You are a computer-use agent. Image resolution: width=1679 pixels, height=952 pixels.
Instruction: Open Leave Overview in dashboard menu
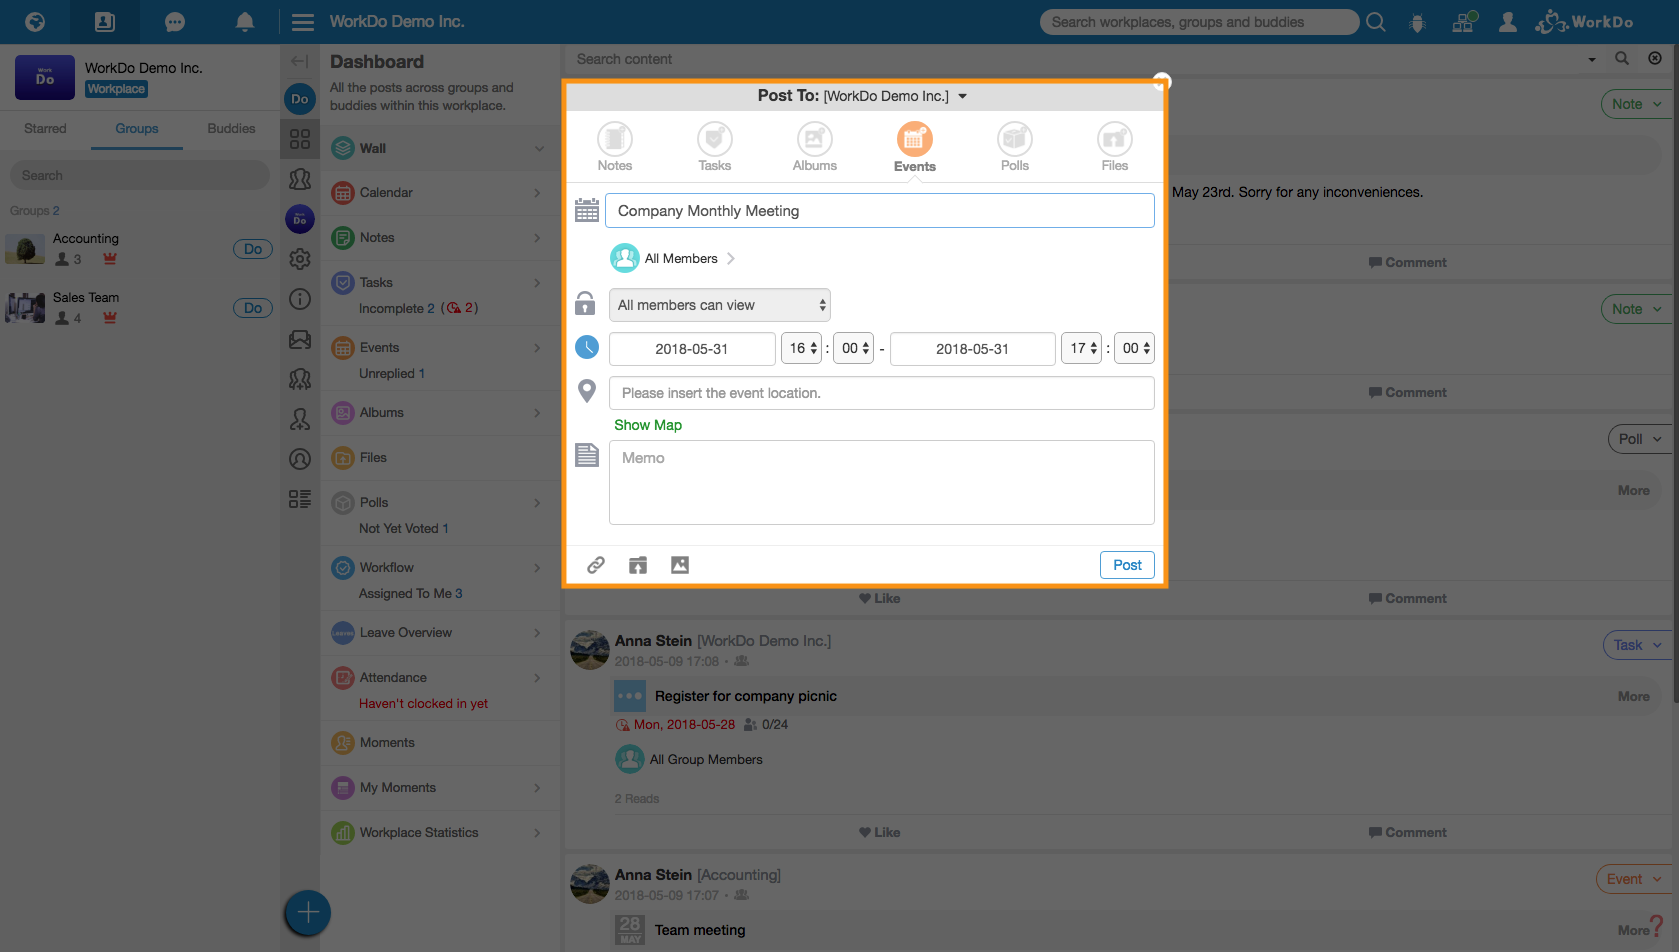coord(440,633)
